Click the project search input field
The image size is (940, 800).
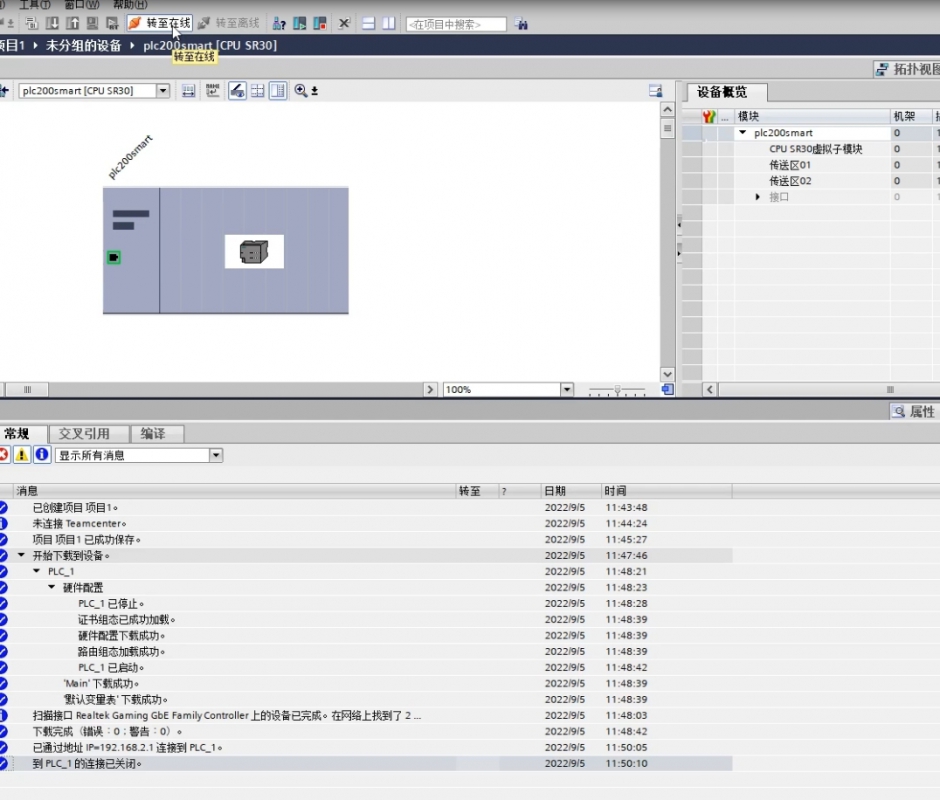point(456,25)
